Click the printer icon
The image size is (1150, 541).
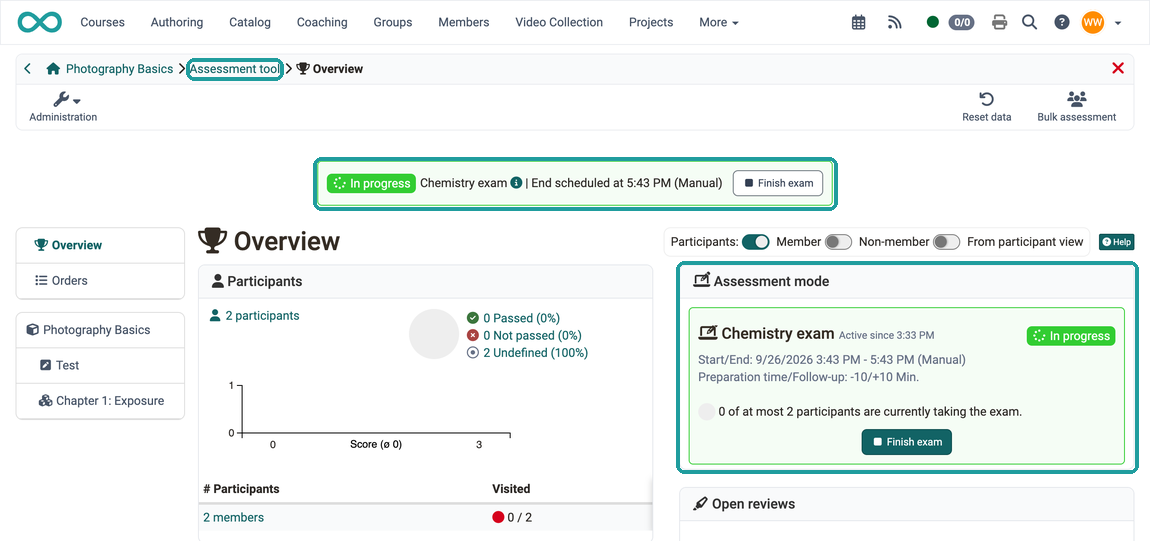pyautogui.click(x=999, y=23)
